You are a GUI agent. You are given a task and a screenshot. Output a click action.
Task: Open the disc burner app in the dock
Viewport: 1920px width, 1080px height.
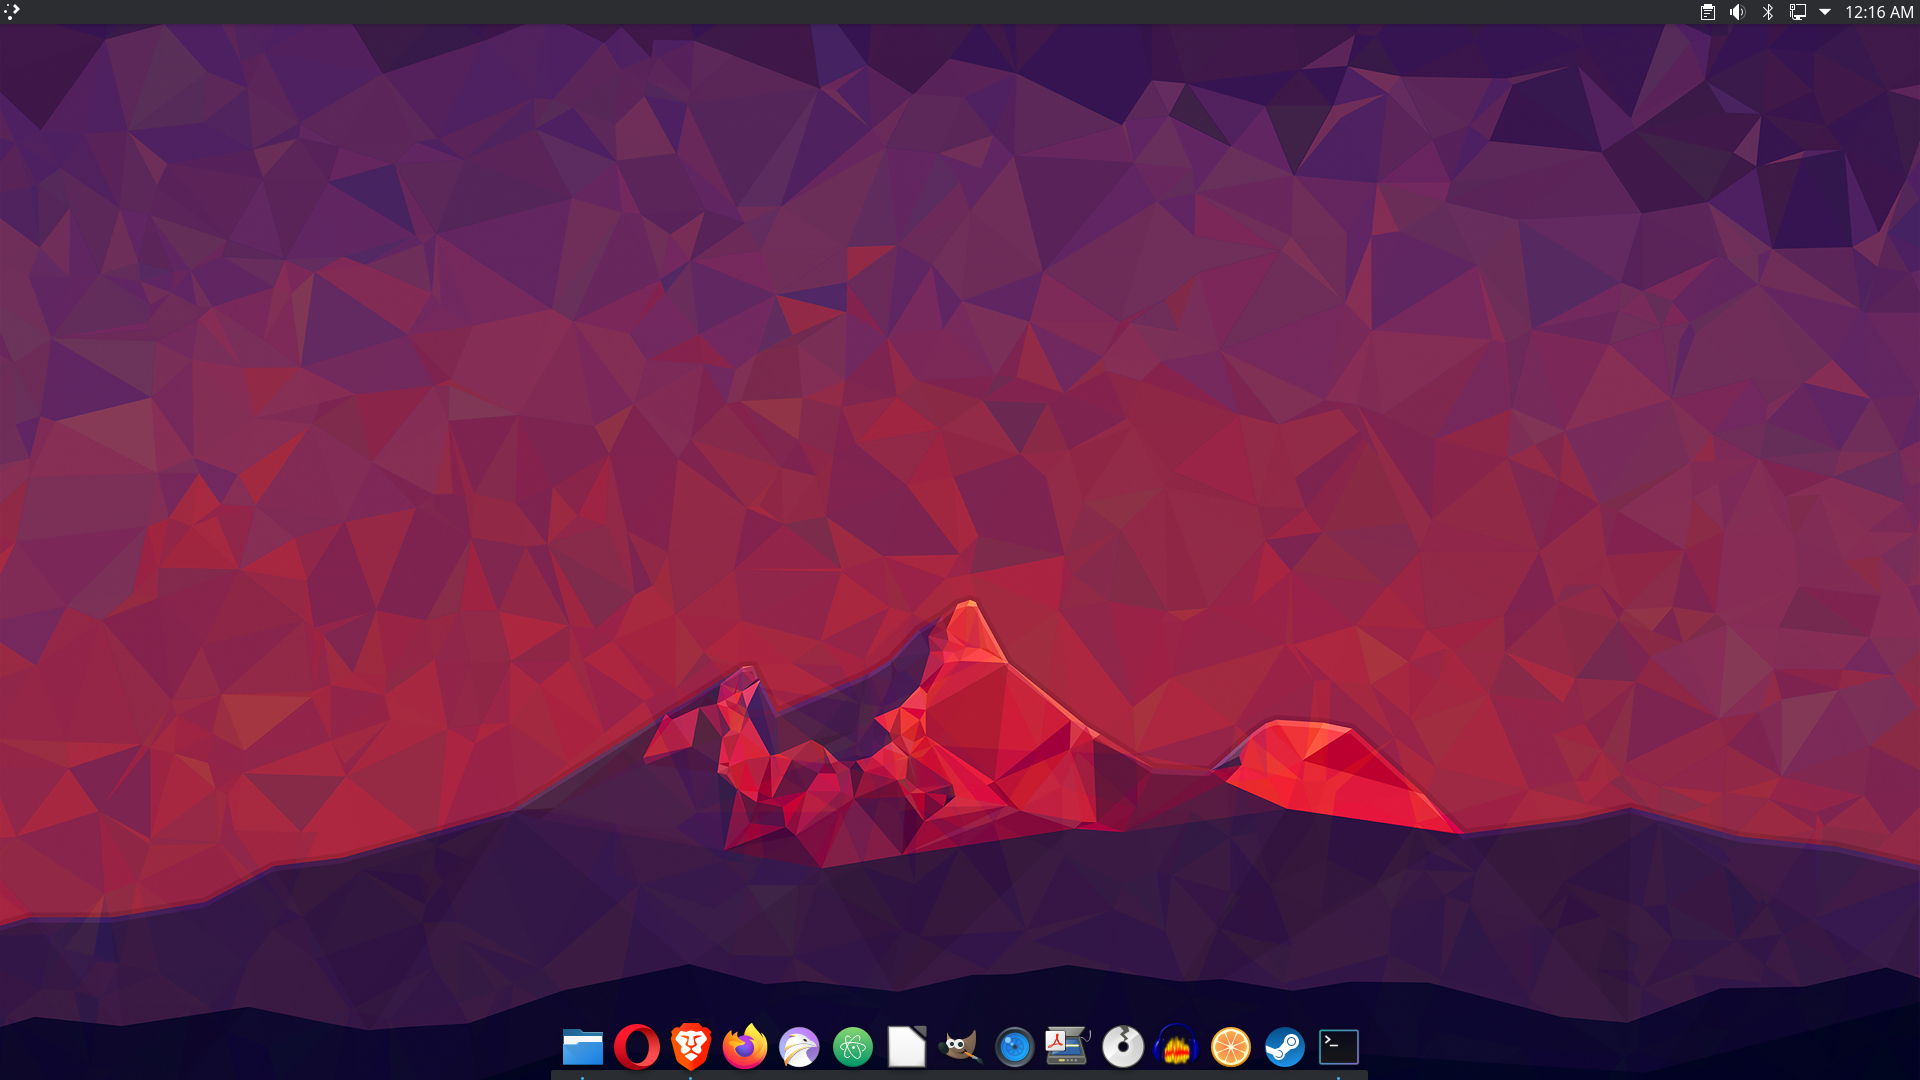click(1123, 1047)
